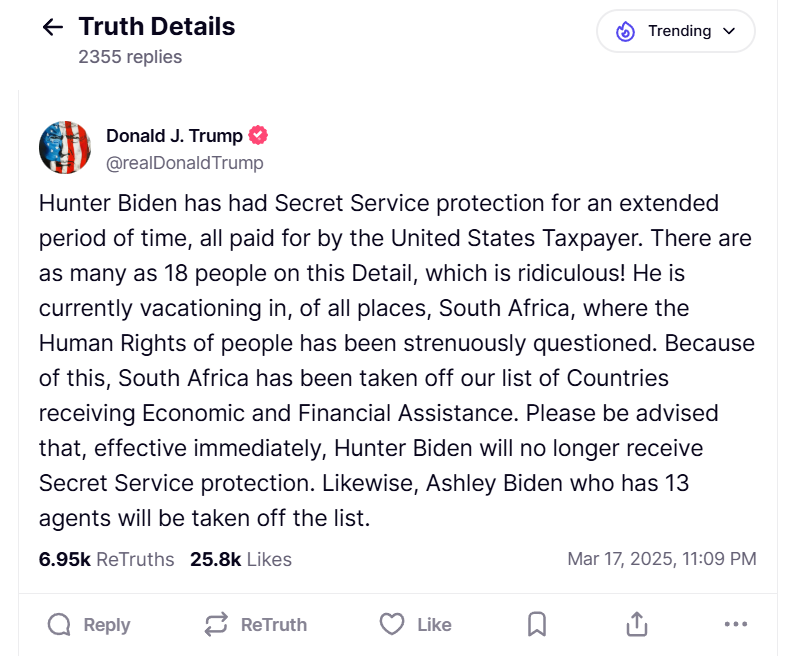801x656 pixels.
Task: Open the Trending sort dropdown
Action: click(676, 31)
